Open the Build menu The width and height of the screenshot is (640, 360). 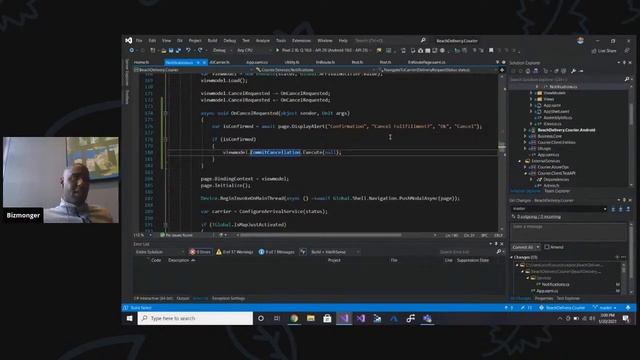coord(212,40)
